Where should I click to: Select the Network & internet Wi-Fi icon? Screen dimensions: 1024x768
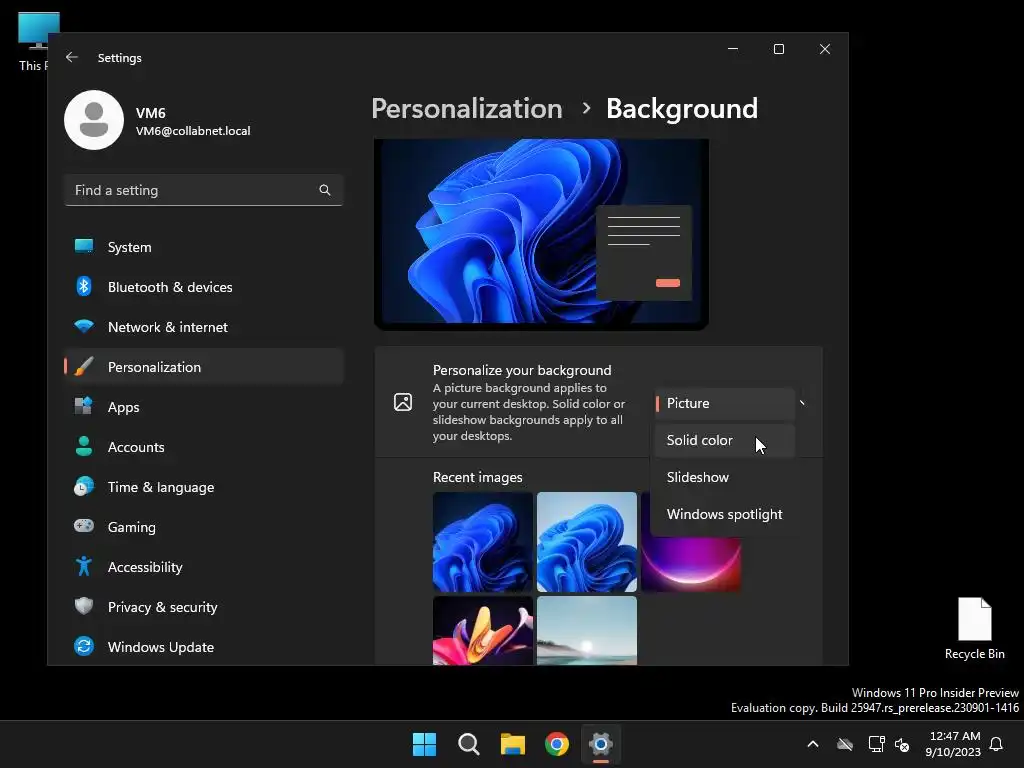[x=84, y=326]
